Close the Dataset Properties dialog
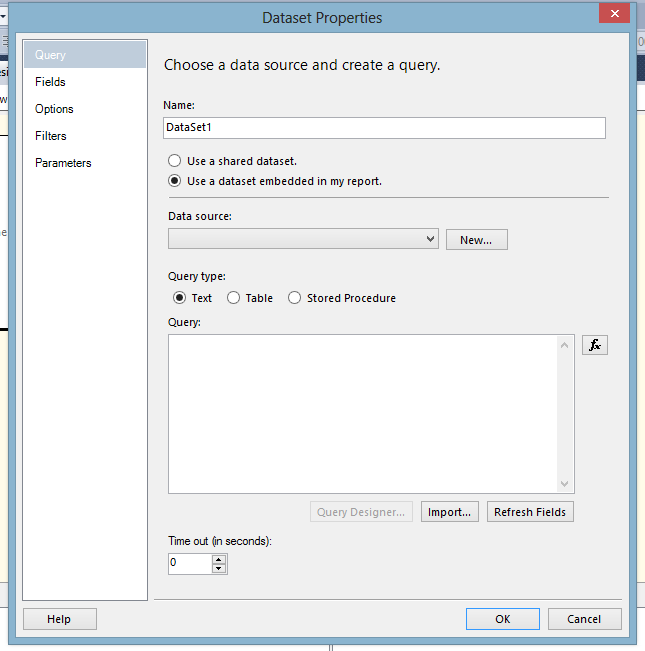This screenshot has height=651, width=645. [612, 13]
